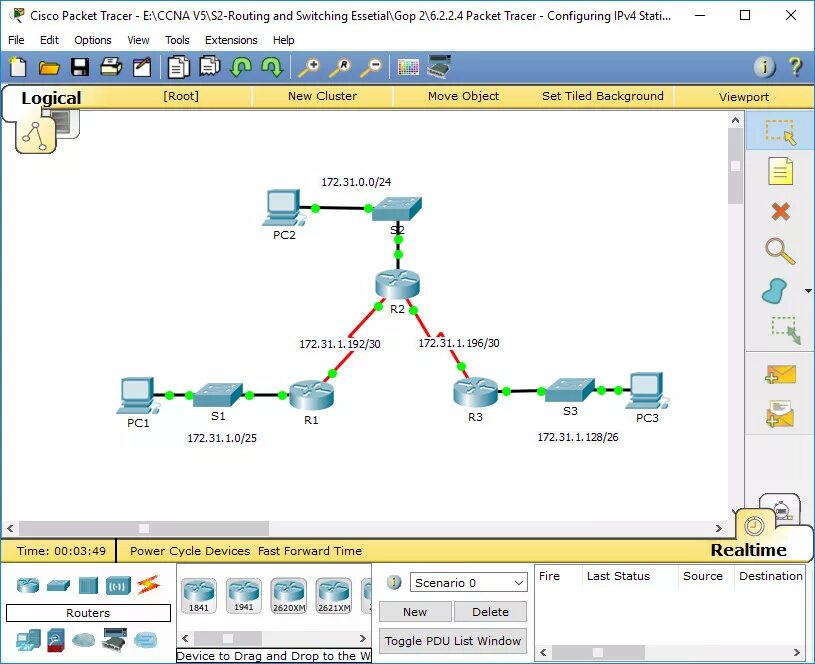This screenshot has width=815, height=664.
Task: Click the New scenario button
Action: pyautogui.click(x=415, y=611)
